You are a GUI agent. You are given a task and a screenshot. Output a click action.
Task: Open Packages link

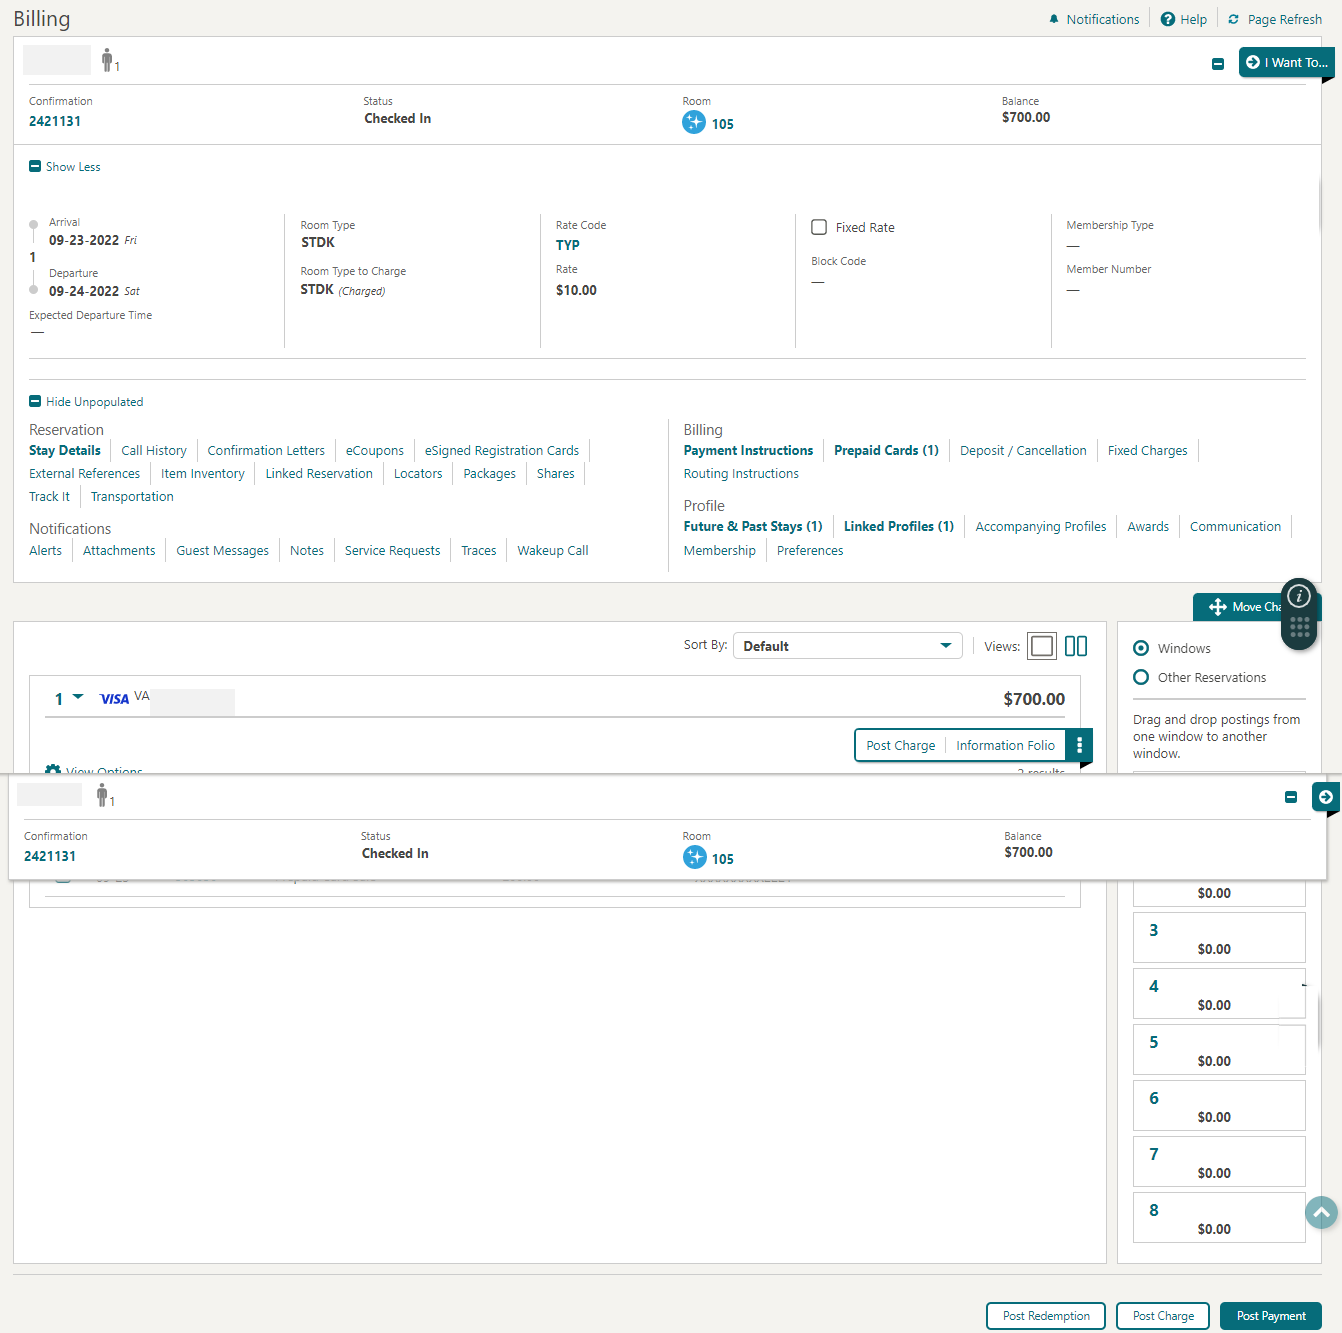tap(490, 474)
